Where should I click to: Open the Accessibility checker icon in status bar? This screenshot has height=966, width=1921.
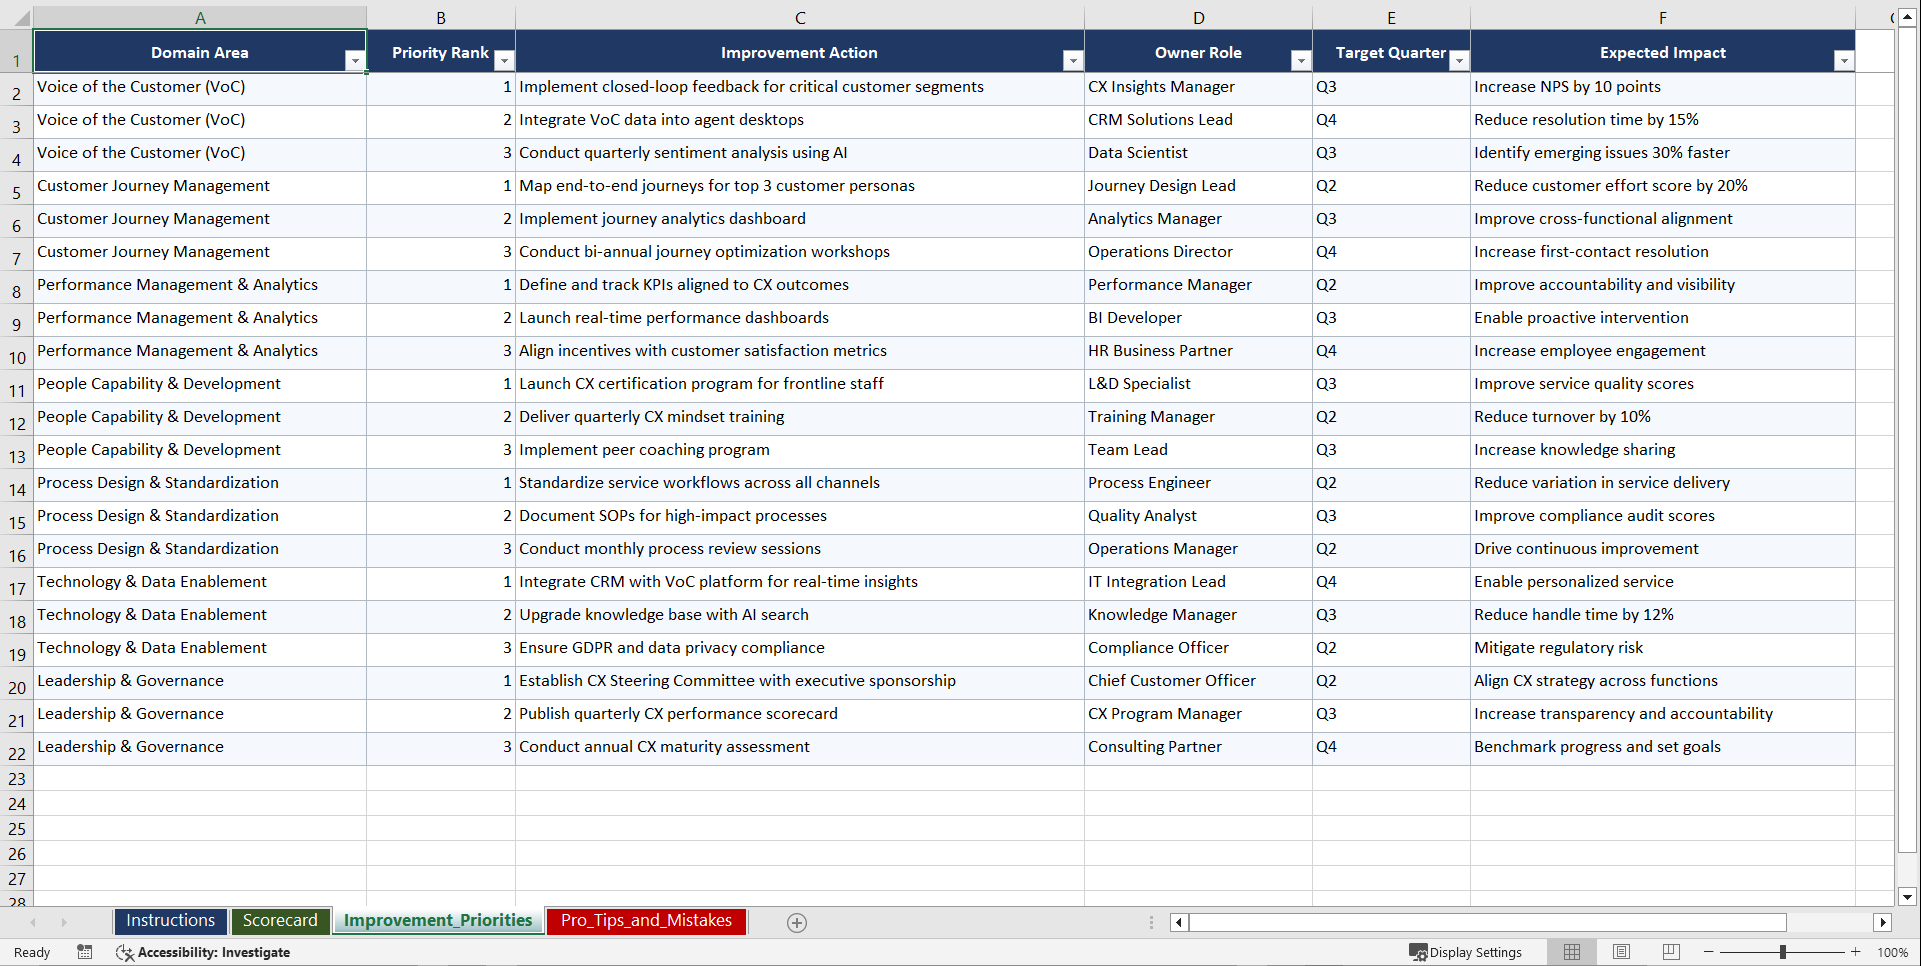(x=125, y=952)
